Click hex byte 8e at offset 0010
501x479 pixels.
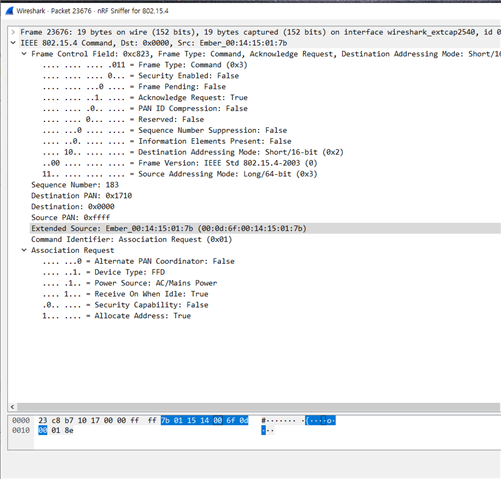[69, 431]
